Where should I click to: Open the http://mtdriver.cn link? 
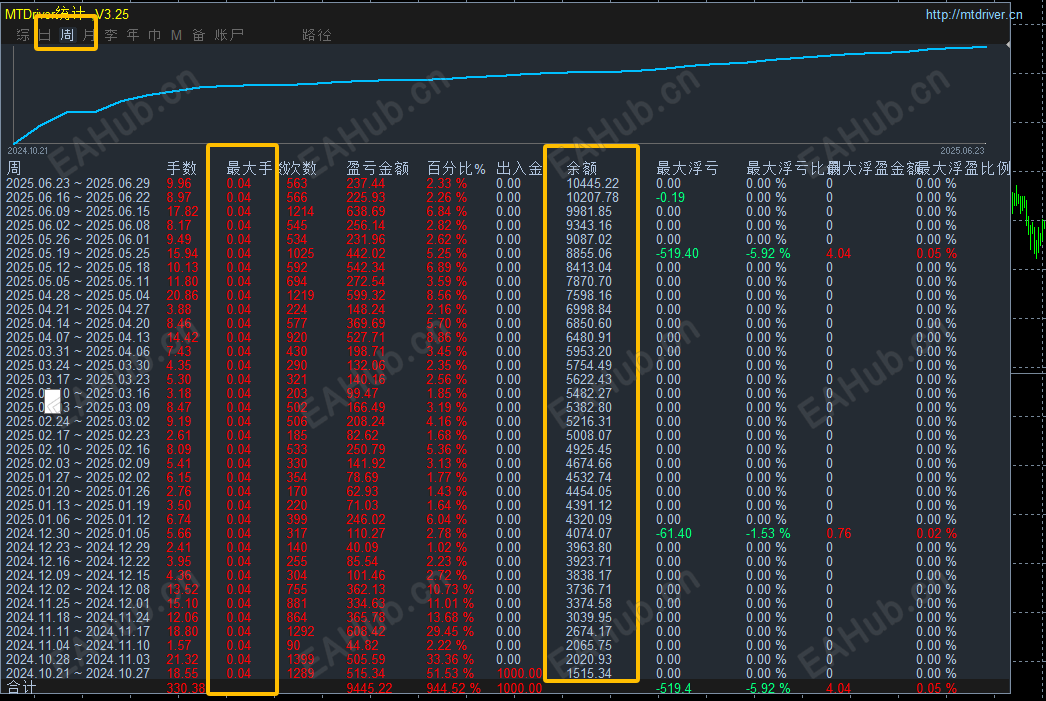[x=973, y=14]
